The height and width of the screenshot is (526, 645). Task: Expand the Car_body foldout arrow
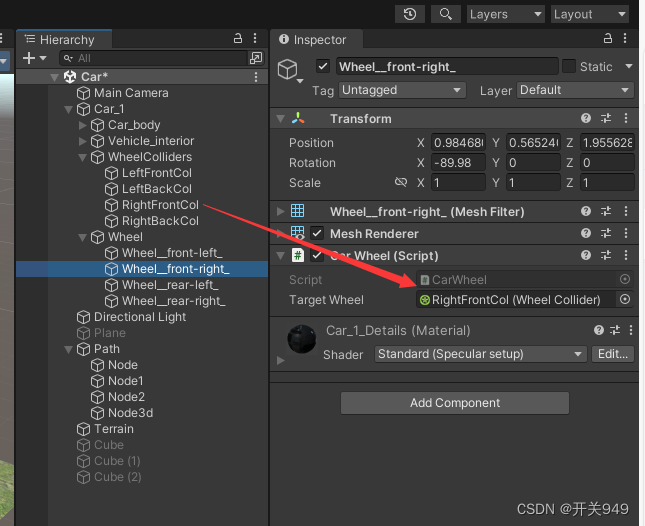click(x=82, y=125)
